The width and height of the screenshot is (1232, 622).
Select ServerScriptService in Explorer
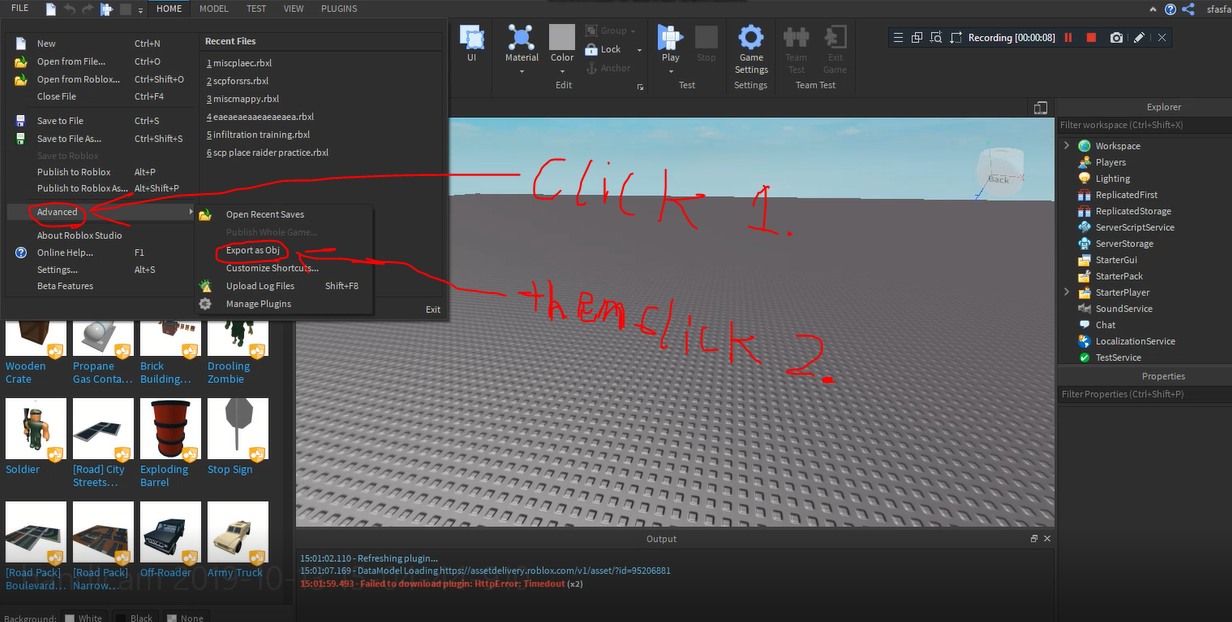(1134, 228)
